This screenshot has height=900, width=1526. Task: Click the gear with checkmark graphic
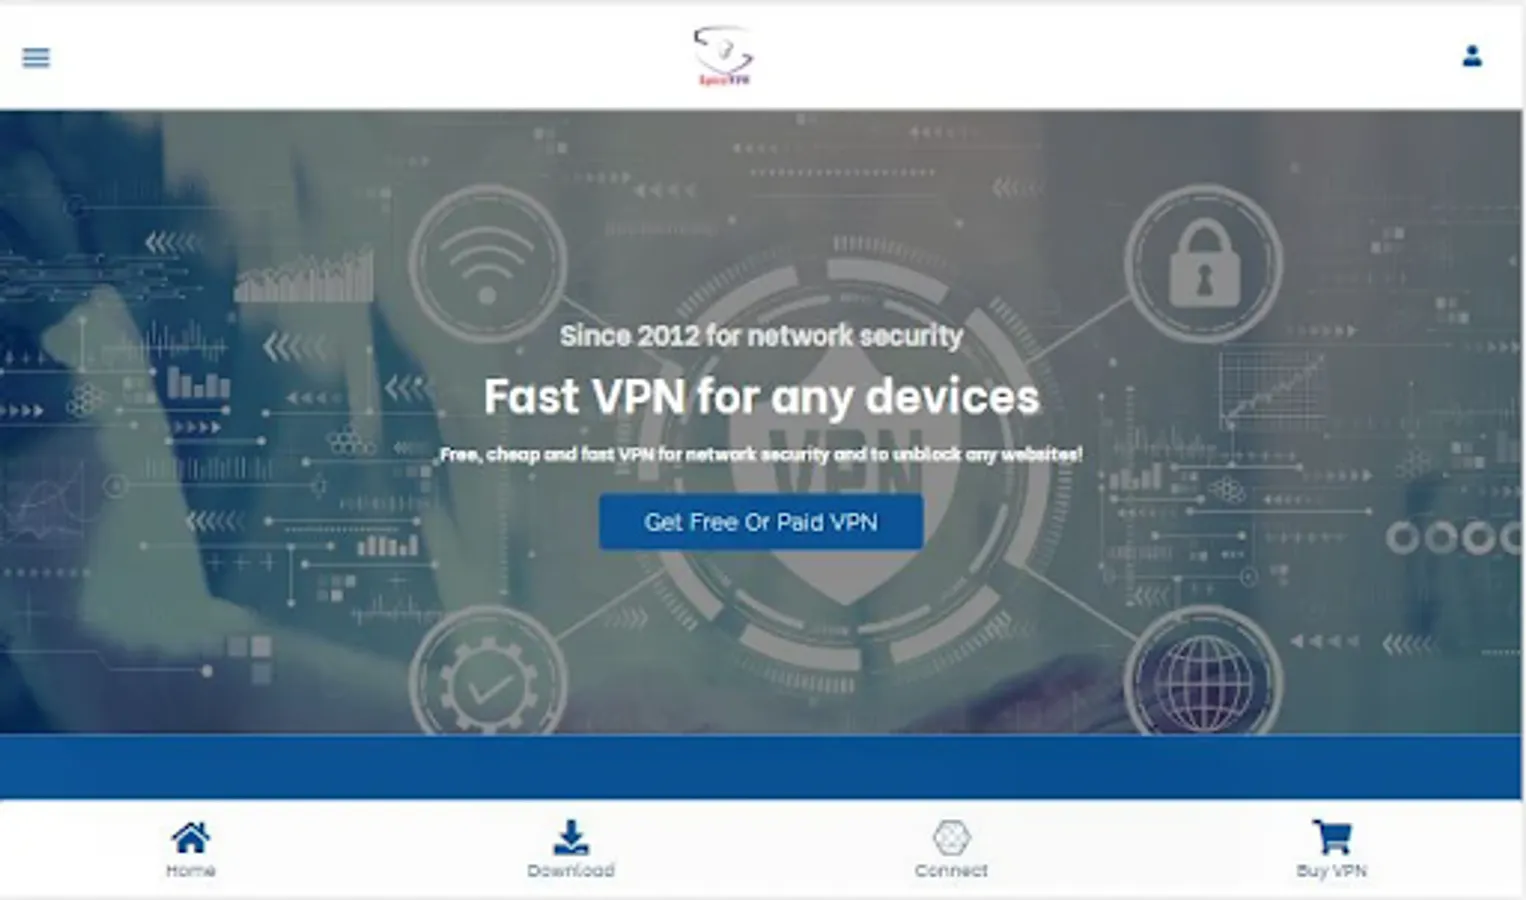(487, 675)
